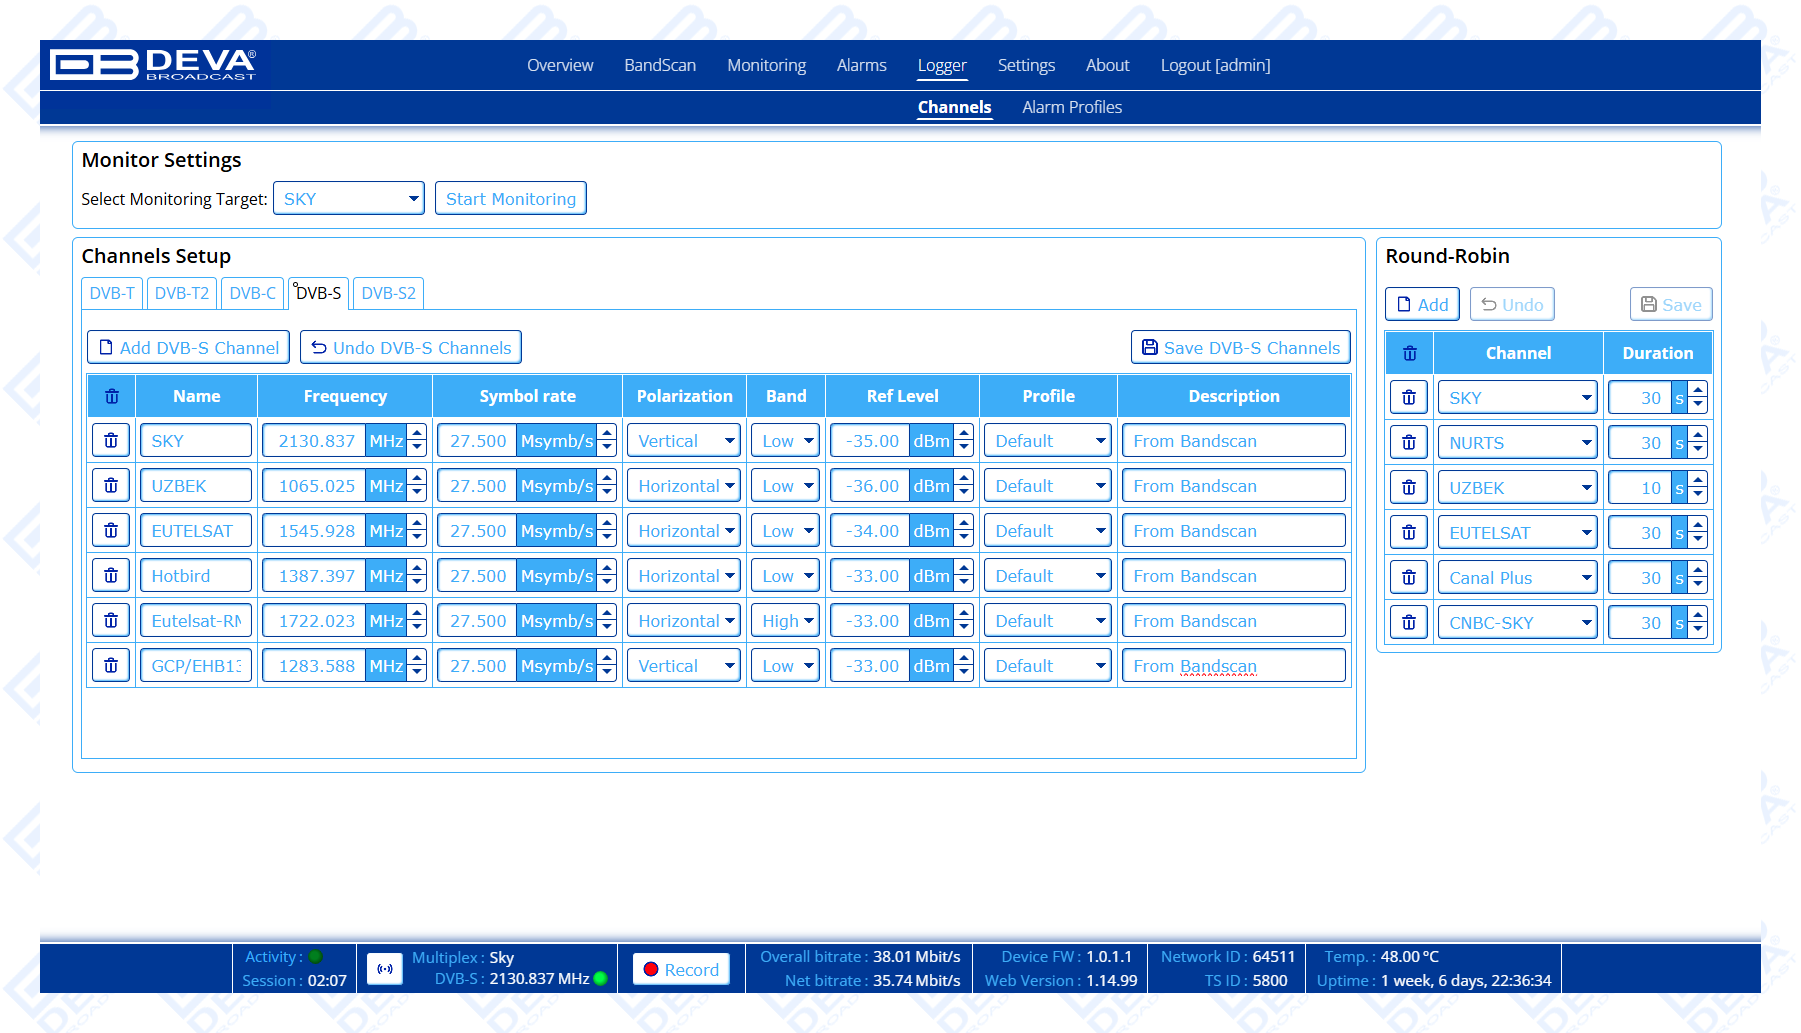Image resolution: width=1801 pixels, height=1033 pixels.
Task: Open the Select Monitoring Target dropdown
Action: tap(348, 199)
